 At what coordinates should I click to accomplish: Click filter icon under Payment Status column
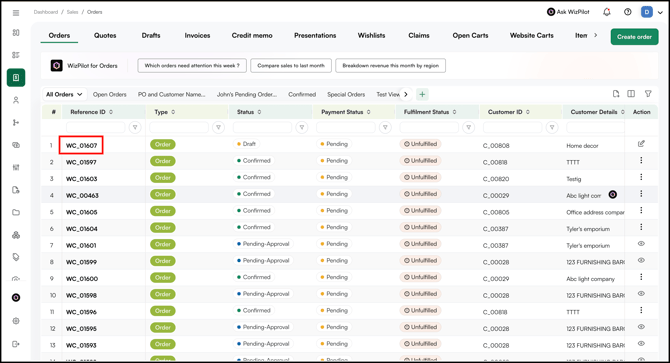tap(385, 127)
